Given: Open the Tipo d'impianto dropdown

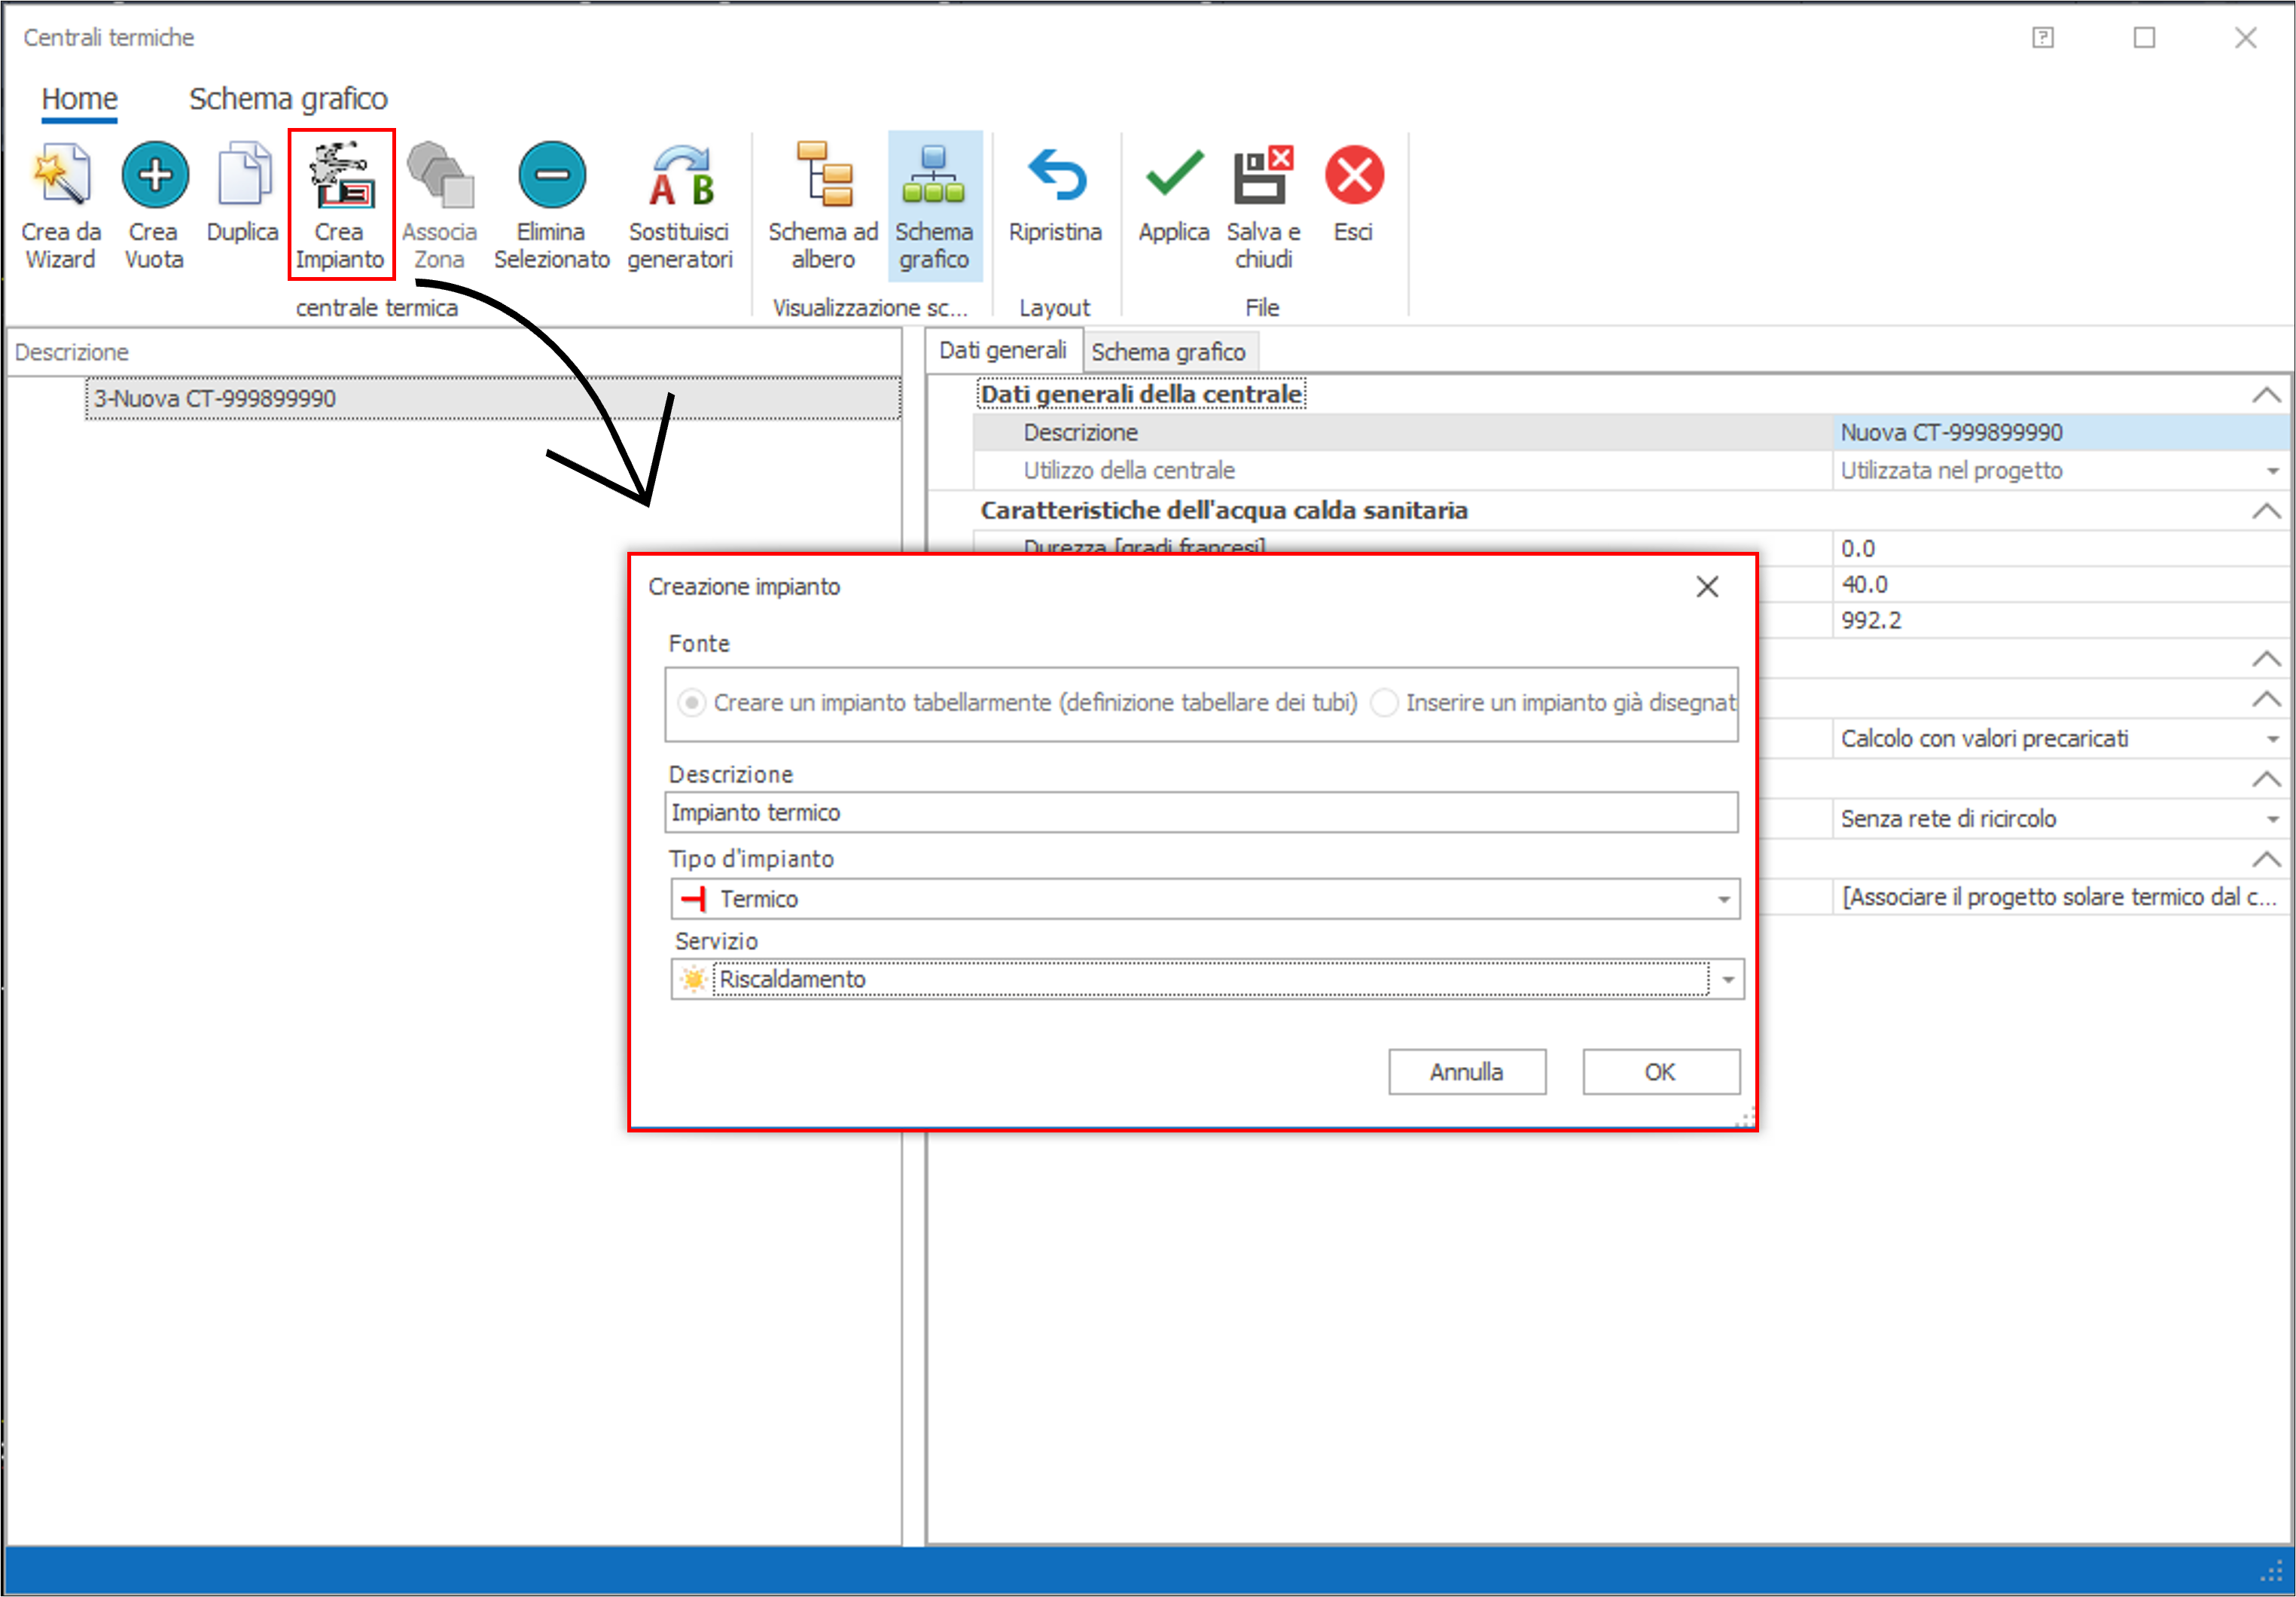Looking at the screenshot, I should point(1723,899).
